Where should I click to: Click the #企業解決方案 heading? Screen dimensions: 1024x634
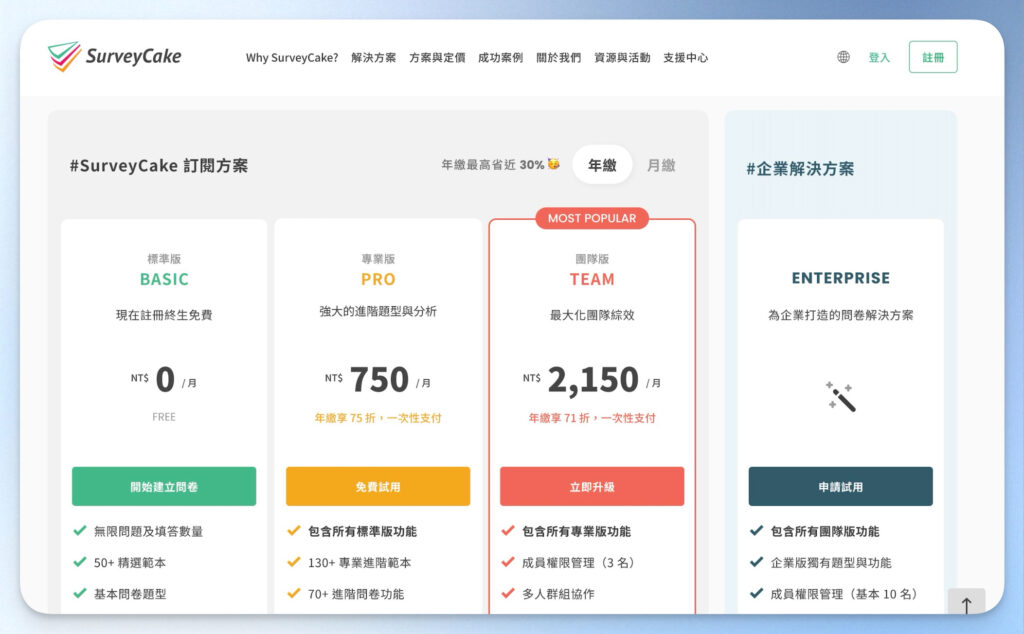(800, 169)
